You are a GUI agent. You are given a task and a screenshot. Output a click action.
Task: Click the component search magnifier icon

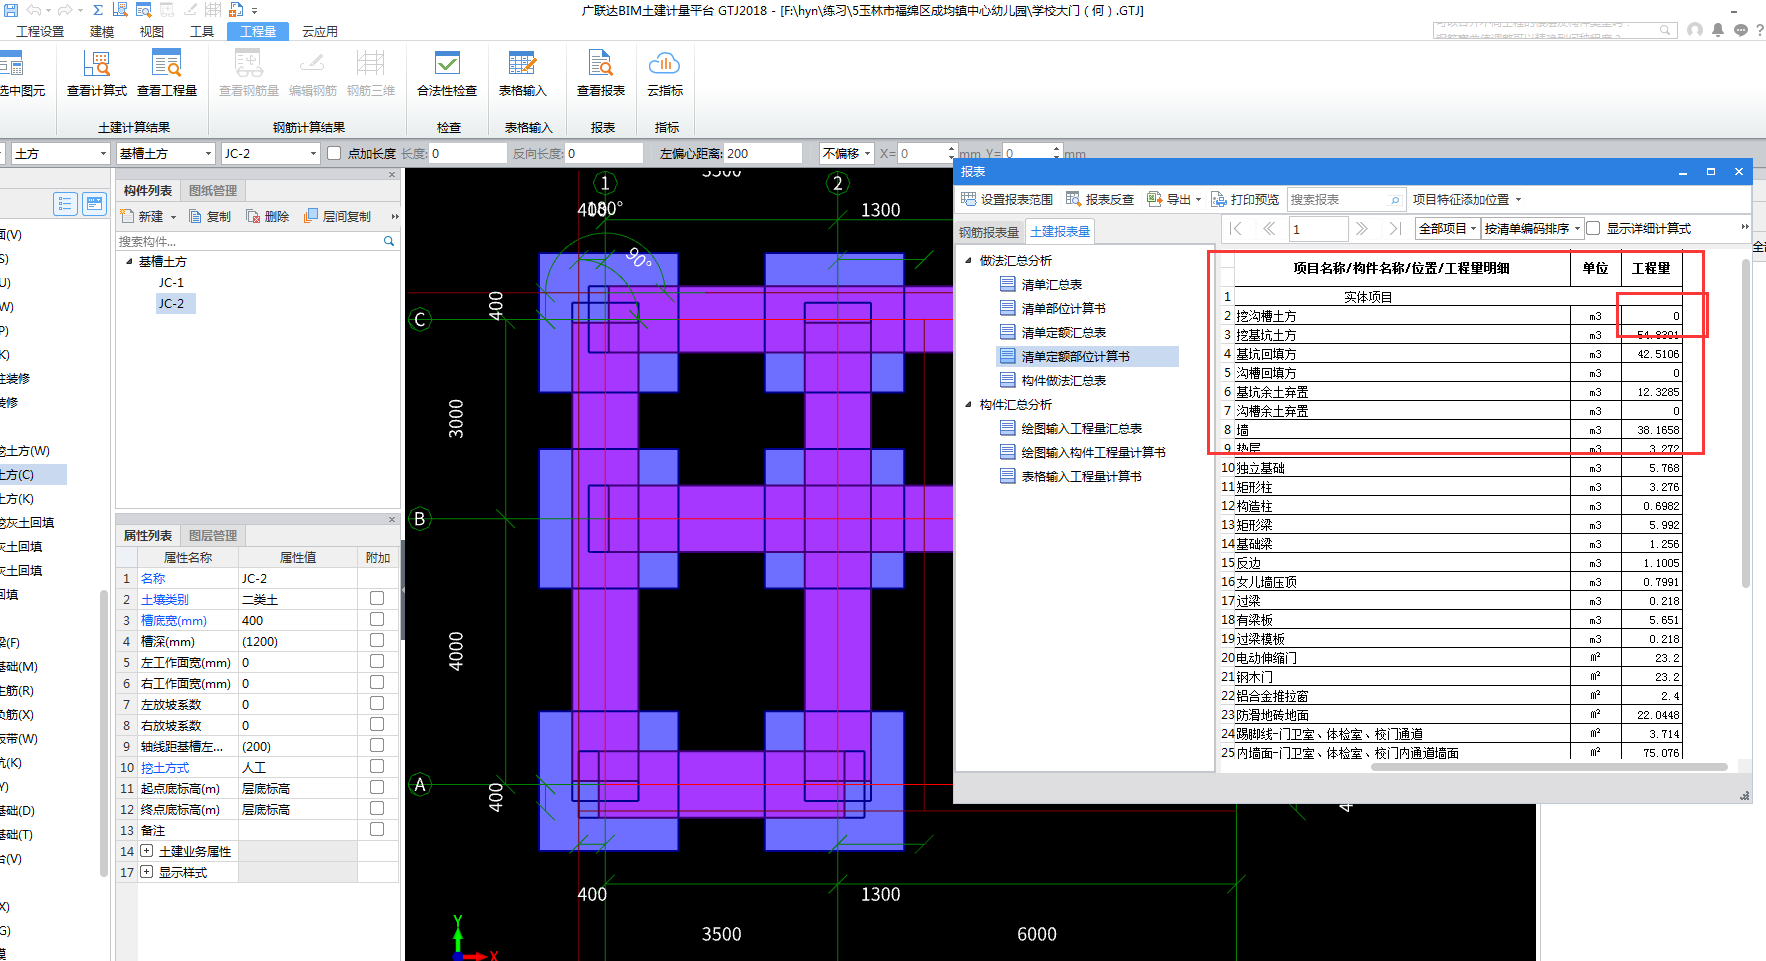(389, 241)
